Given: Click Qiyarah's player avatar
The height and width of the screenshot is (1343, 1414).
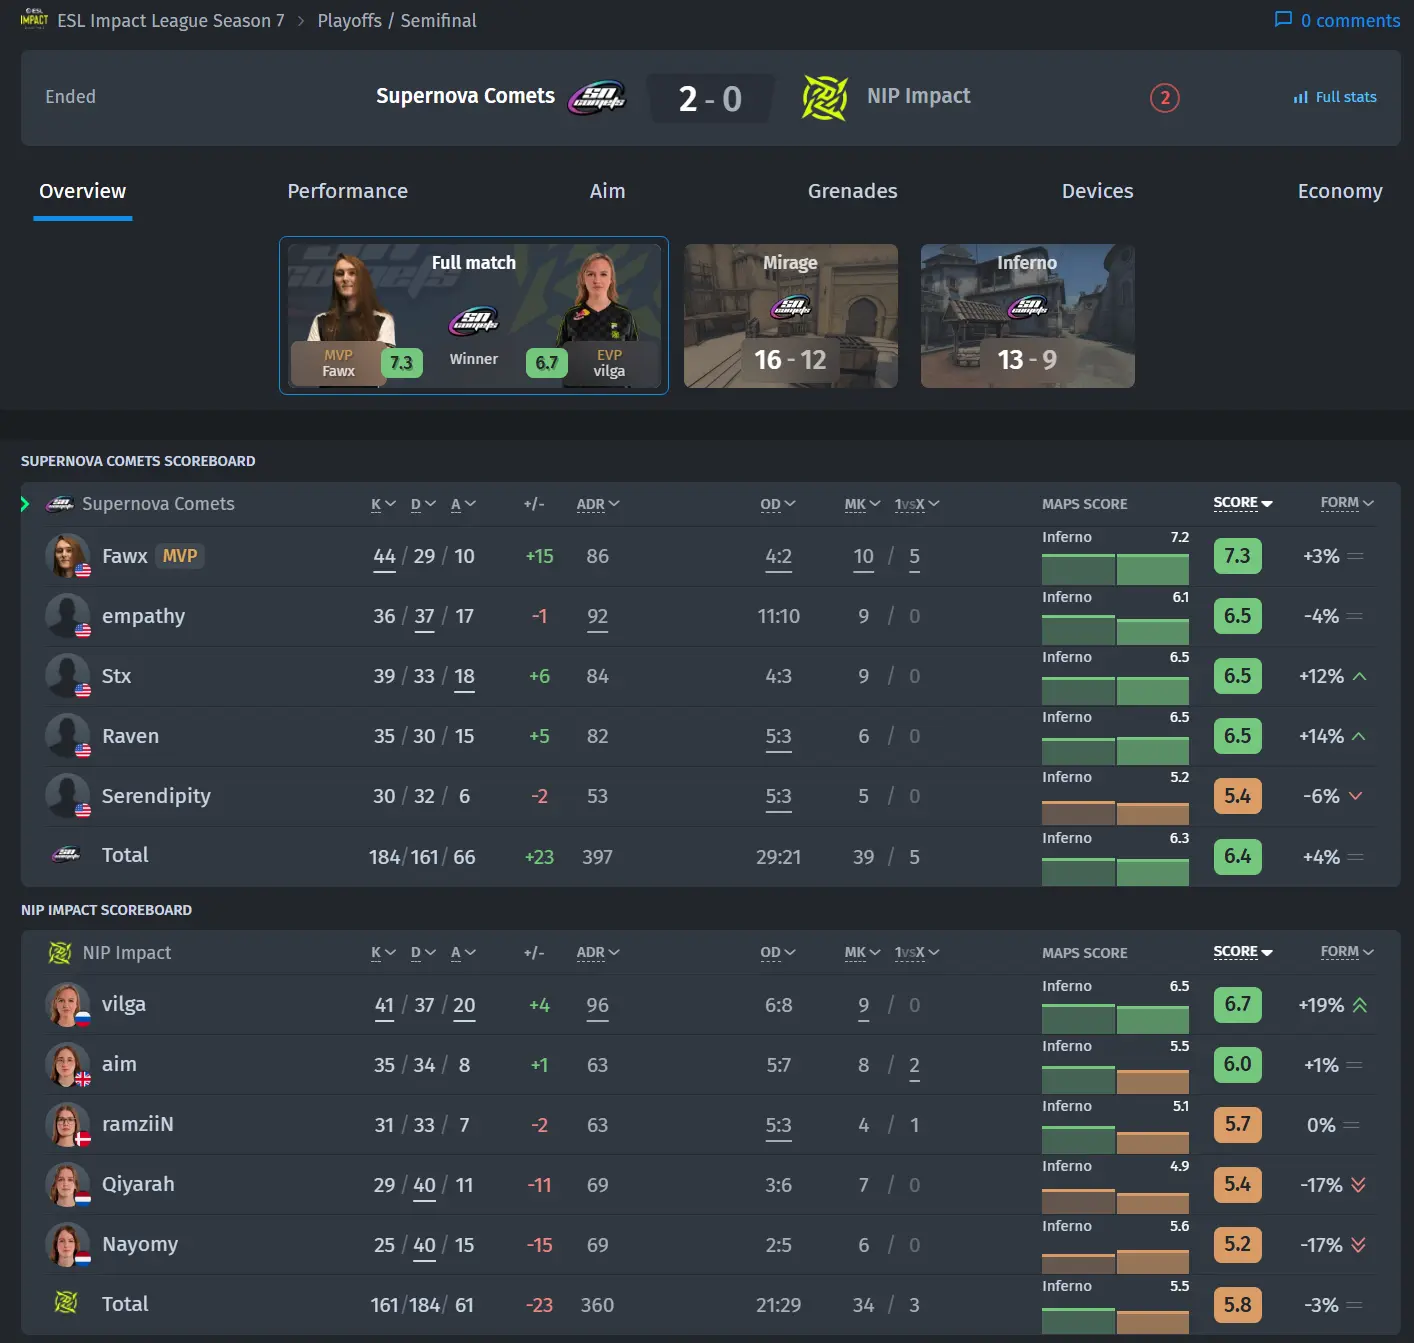Looking at the screenshot, I should 68,1185.
